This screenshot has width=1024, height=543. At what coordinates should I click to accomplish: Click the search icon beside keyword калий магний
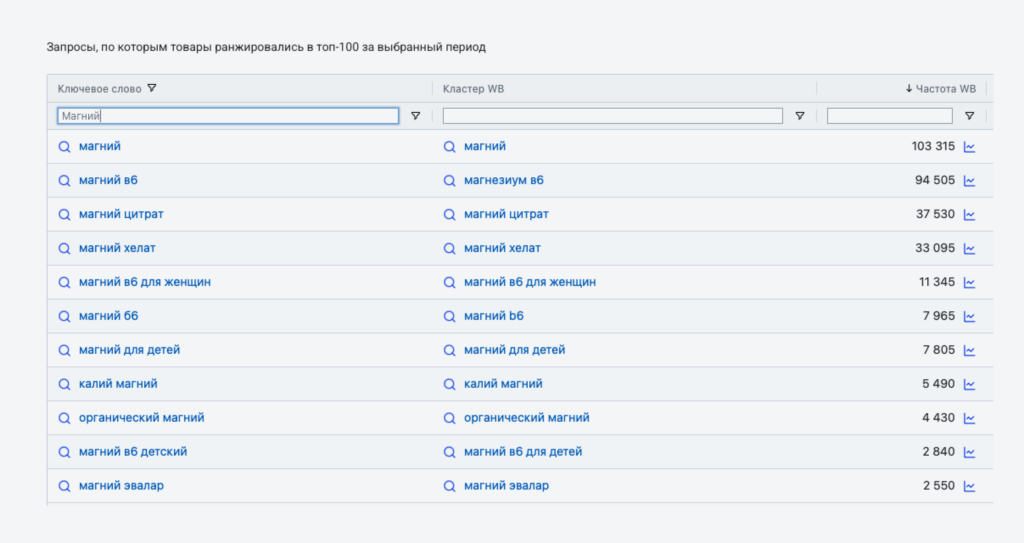tap(64, 384)
